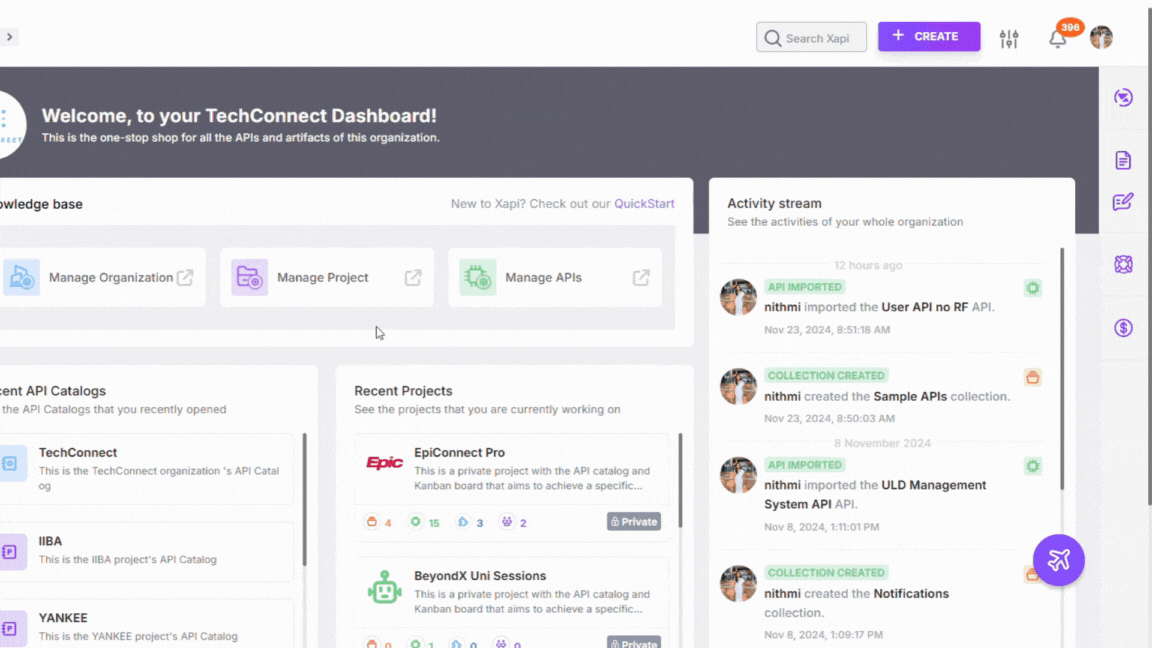
Task: Open the Sample APIs collection link
Action: pos(910,396)
